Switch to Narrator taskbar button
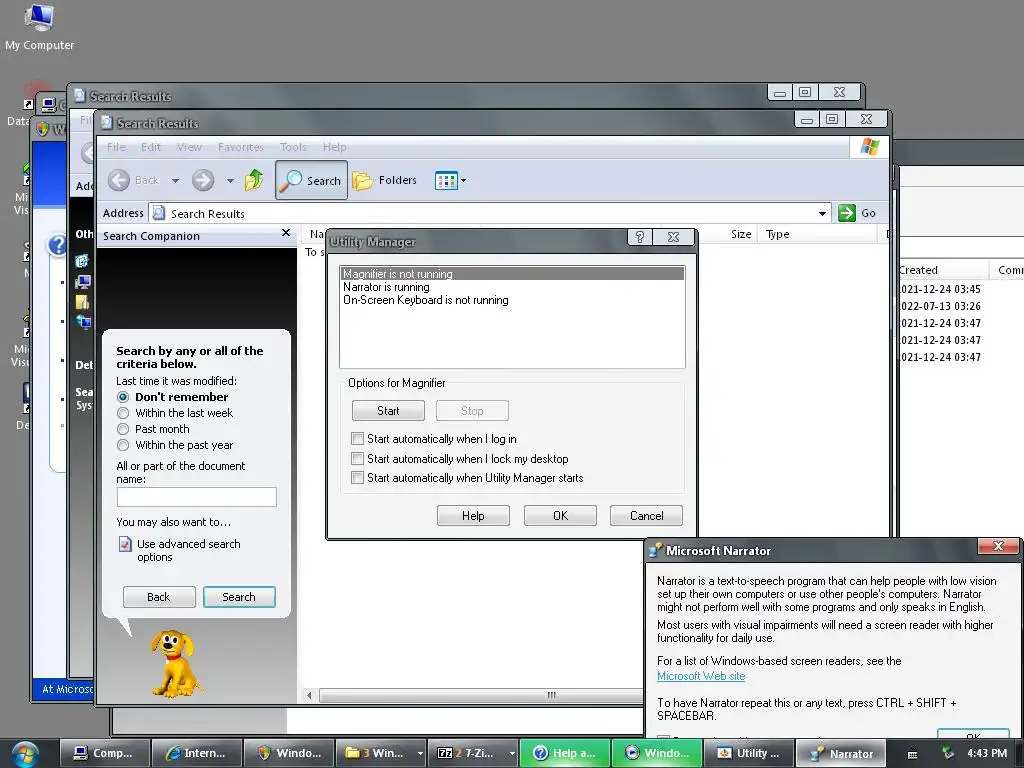 tap(841, 753)
